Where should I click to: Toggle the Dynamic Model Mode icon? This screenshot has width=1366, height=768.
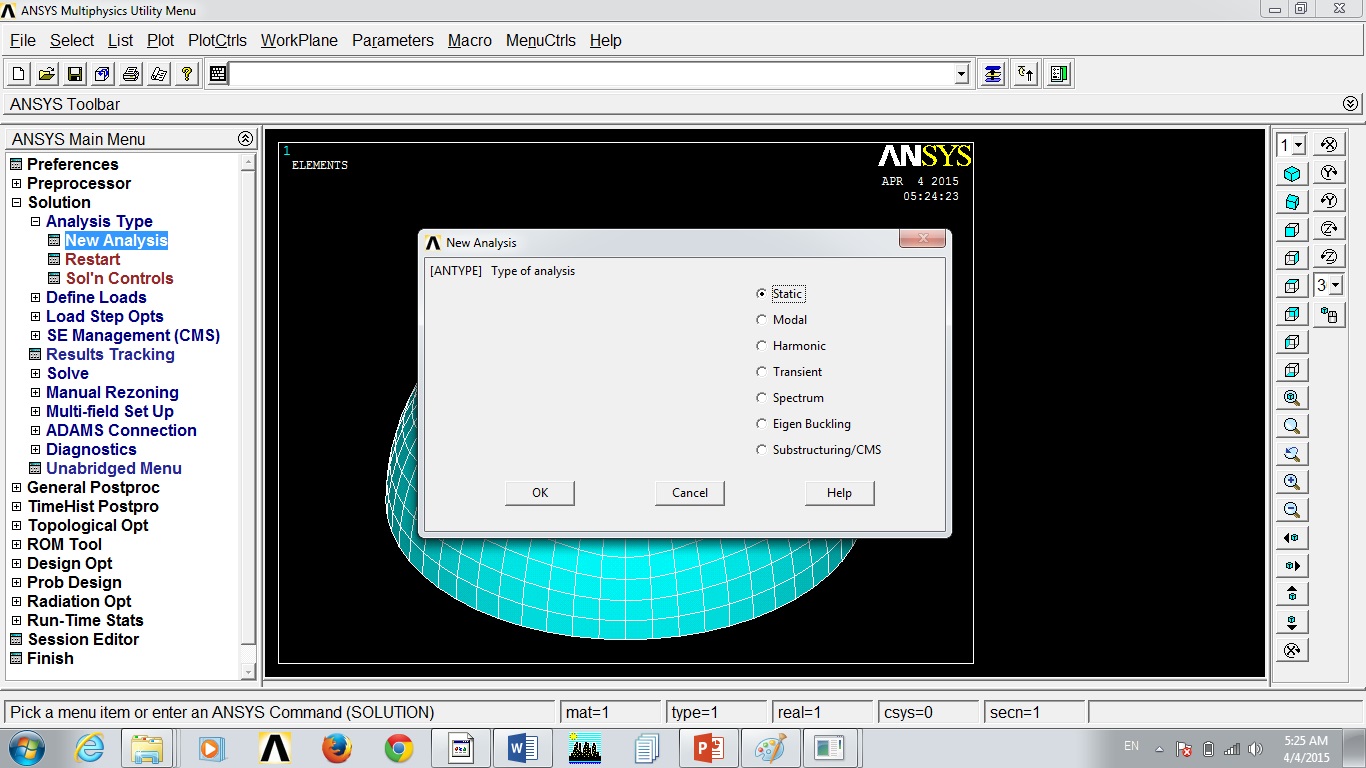point(1329,315)
